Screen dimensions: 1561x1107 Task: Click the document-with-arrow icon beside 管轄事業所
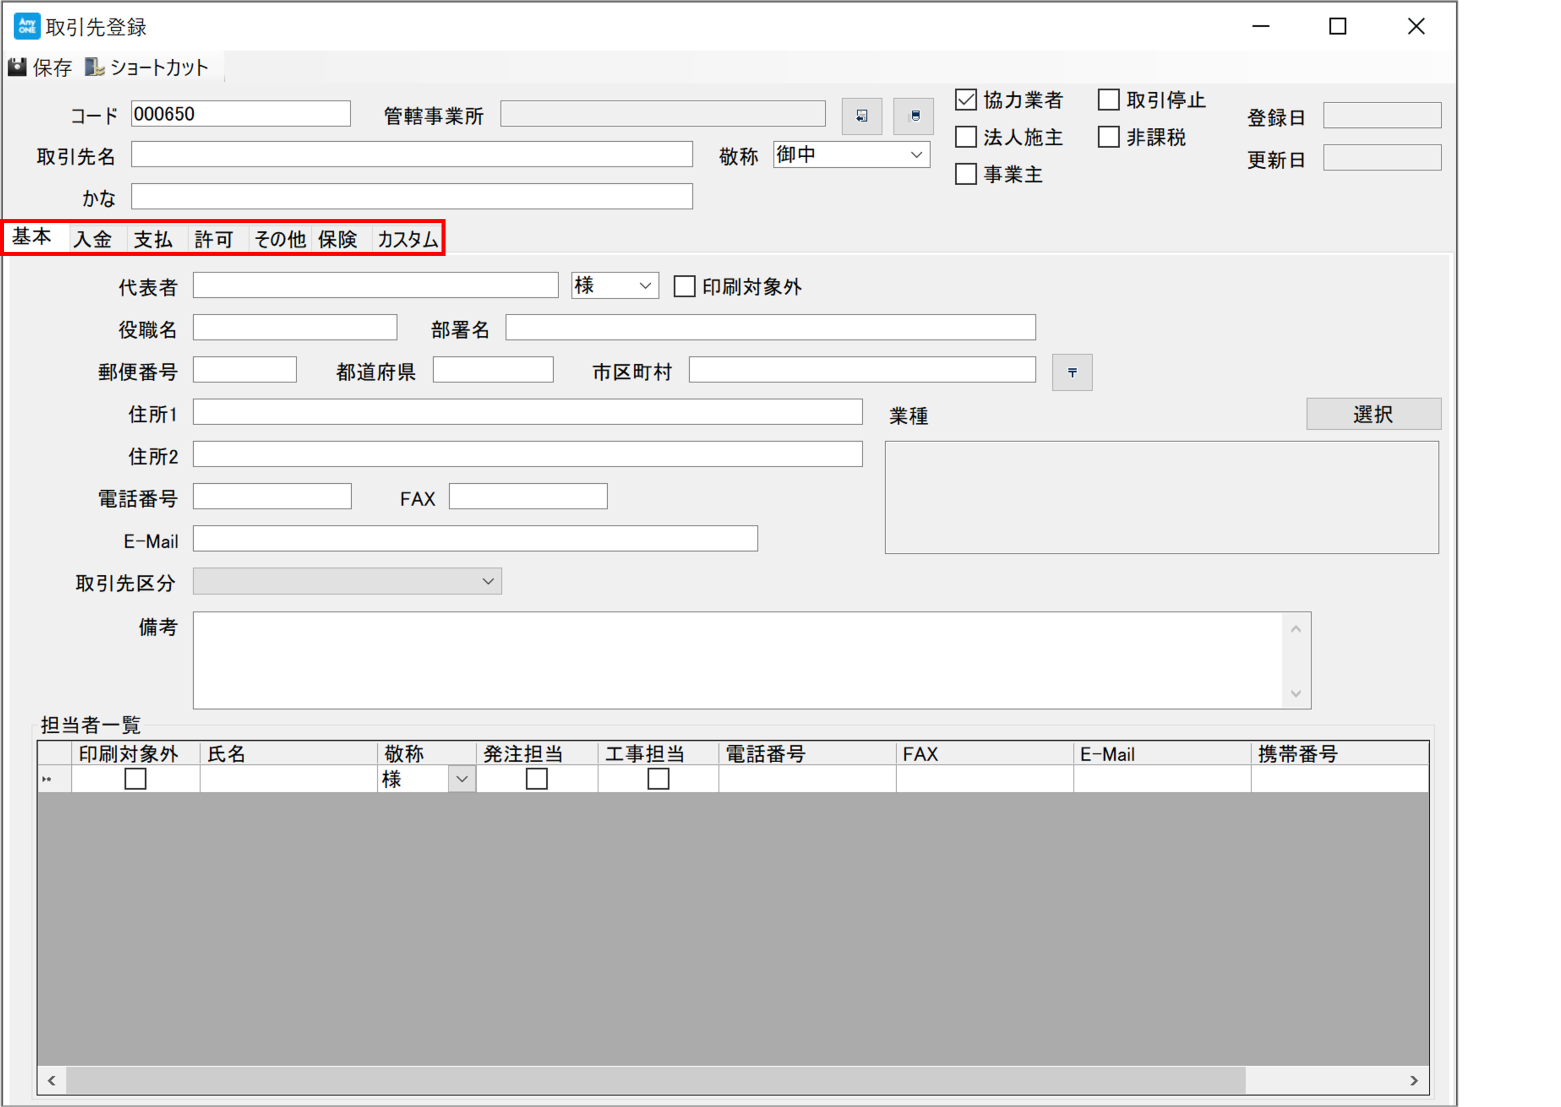tap(861, 116)
